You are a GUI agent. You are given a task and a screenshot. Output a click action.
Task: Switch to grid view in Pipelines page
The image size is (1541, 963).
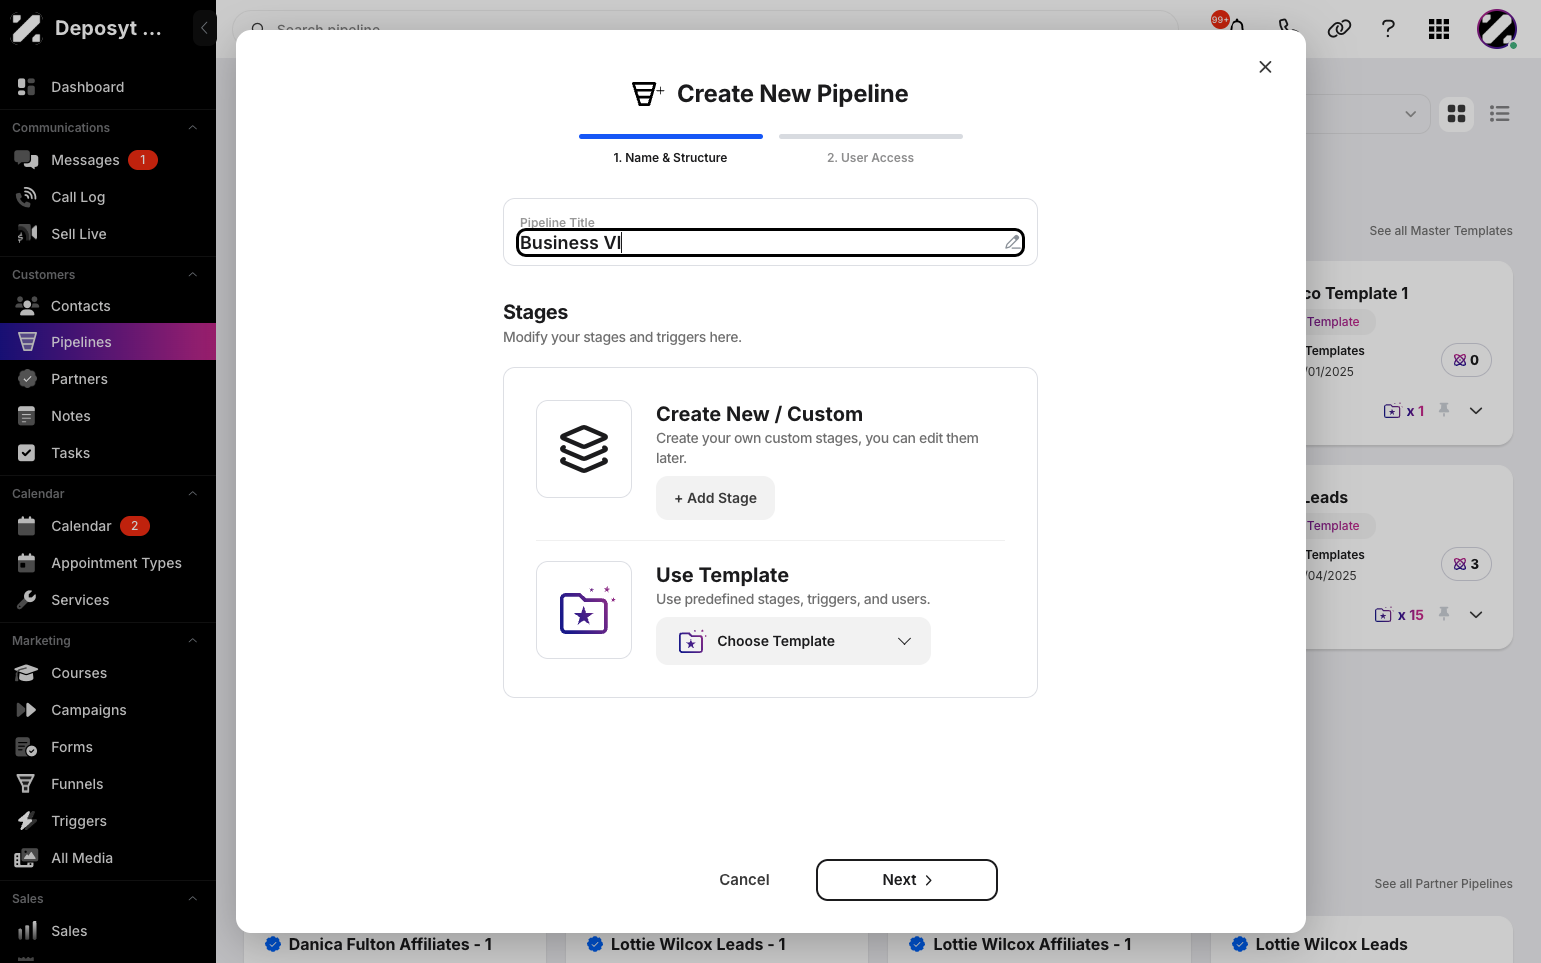(x=1457, y=114)
